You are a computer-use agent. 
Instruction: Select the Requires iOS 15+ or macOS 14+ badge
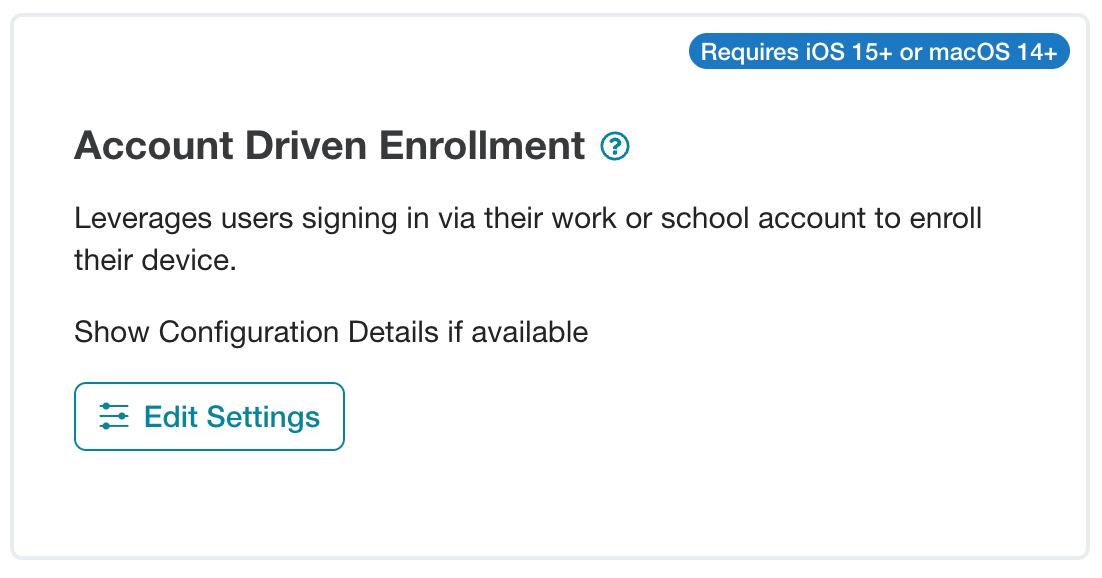[x=879, y=51]
